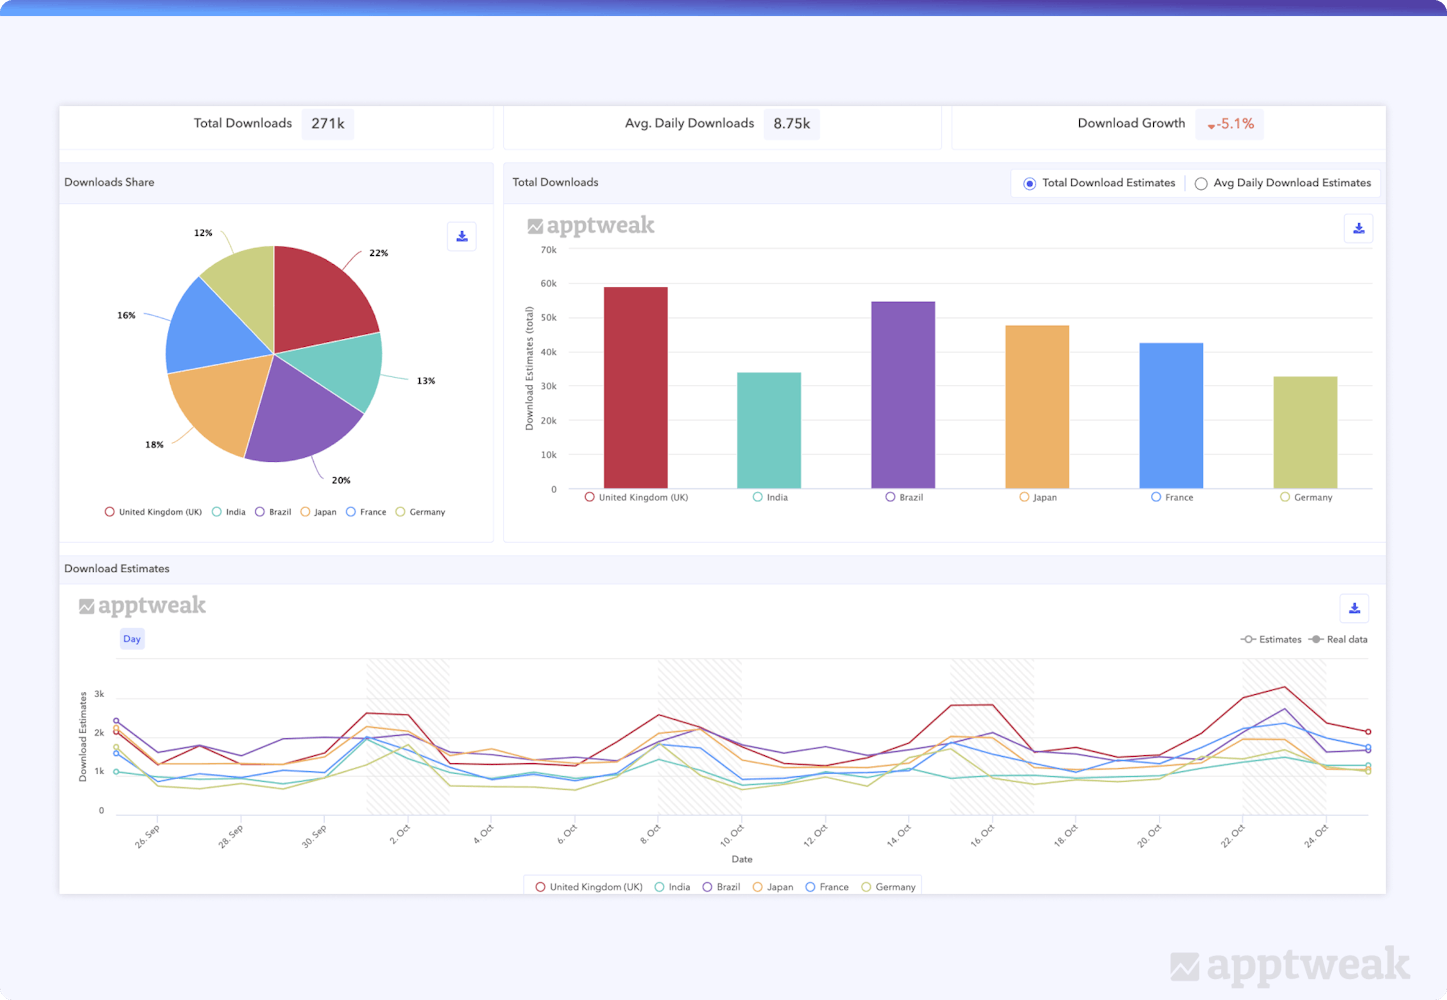Select Total Download Estimates radio button
The height and width of the screenshot is (1000, 1447).
click(x=1029, y=184)
